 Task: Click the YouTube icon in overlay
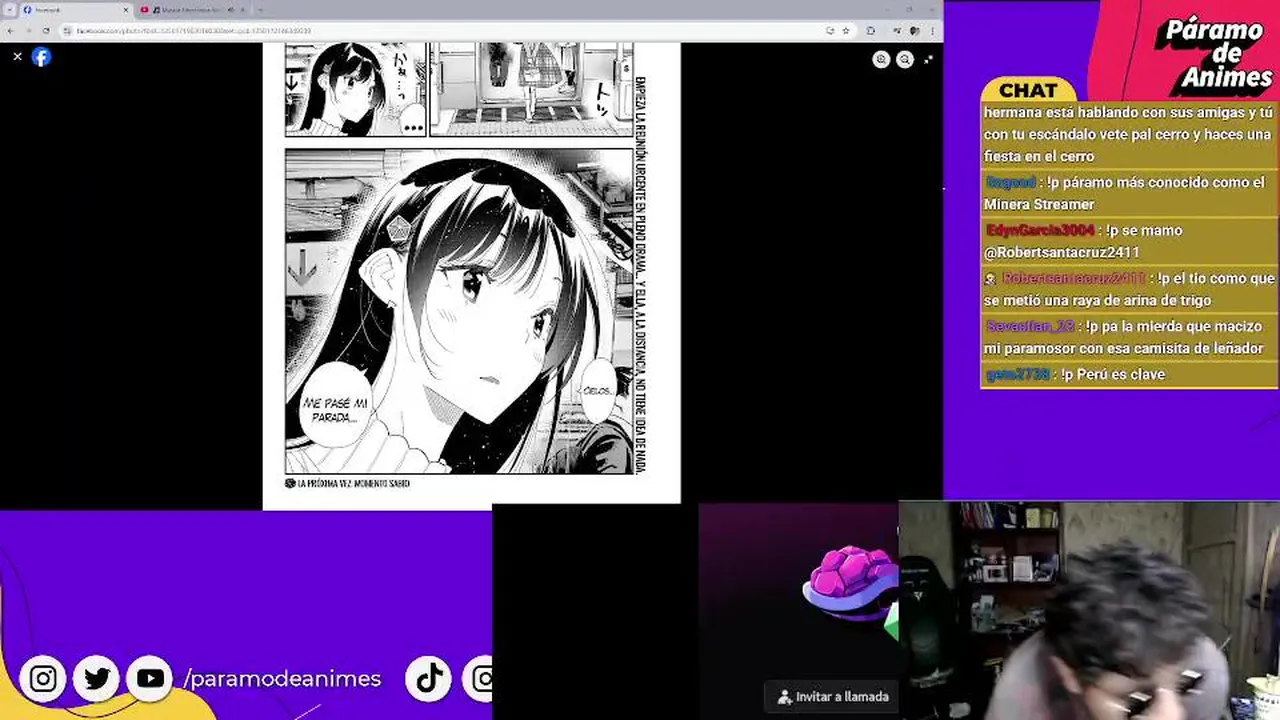(x=150, y=679)
